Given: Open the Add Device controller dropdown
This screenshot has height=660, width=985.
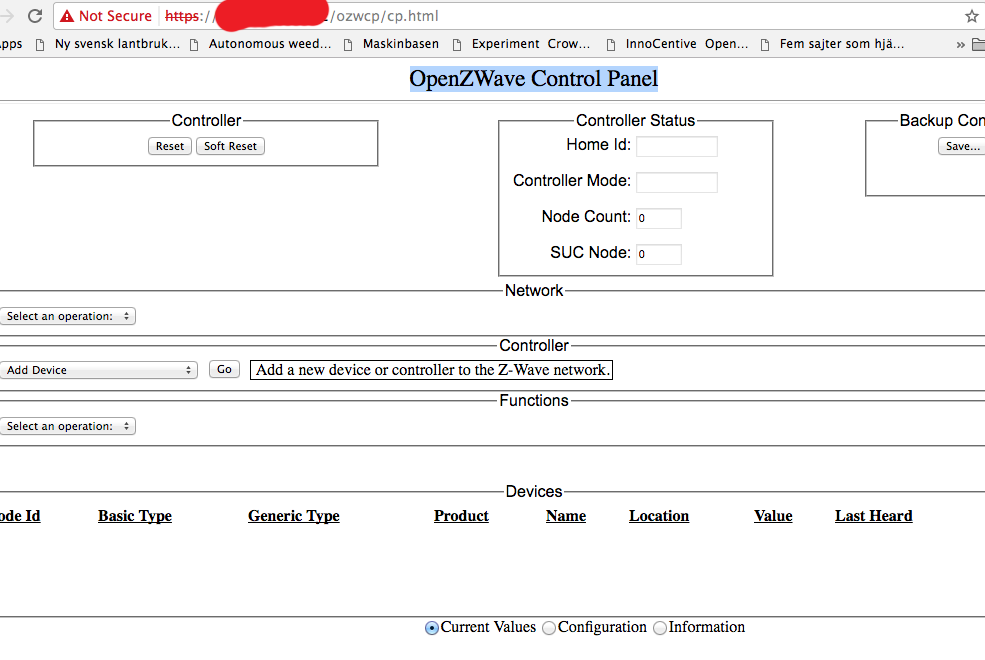Looking at the screenshot, I should click(x=99, y=370).
